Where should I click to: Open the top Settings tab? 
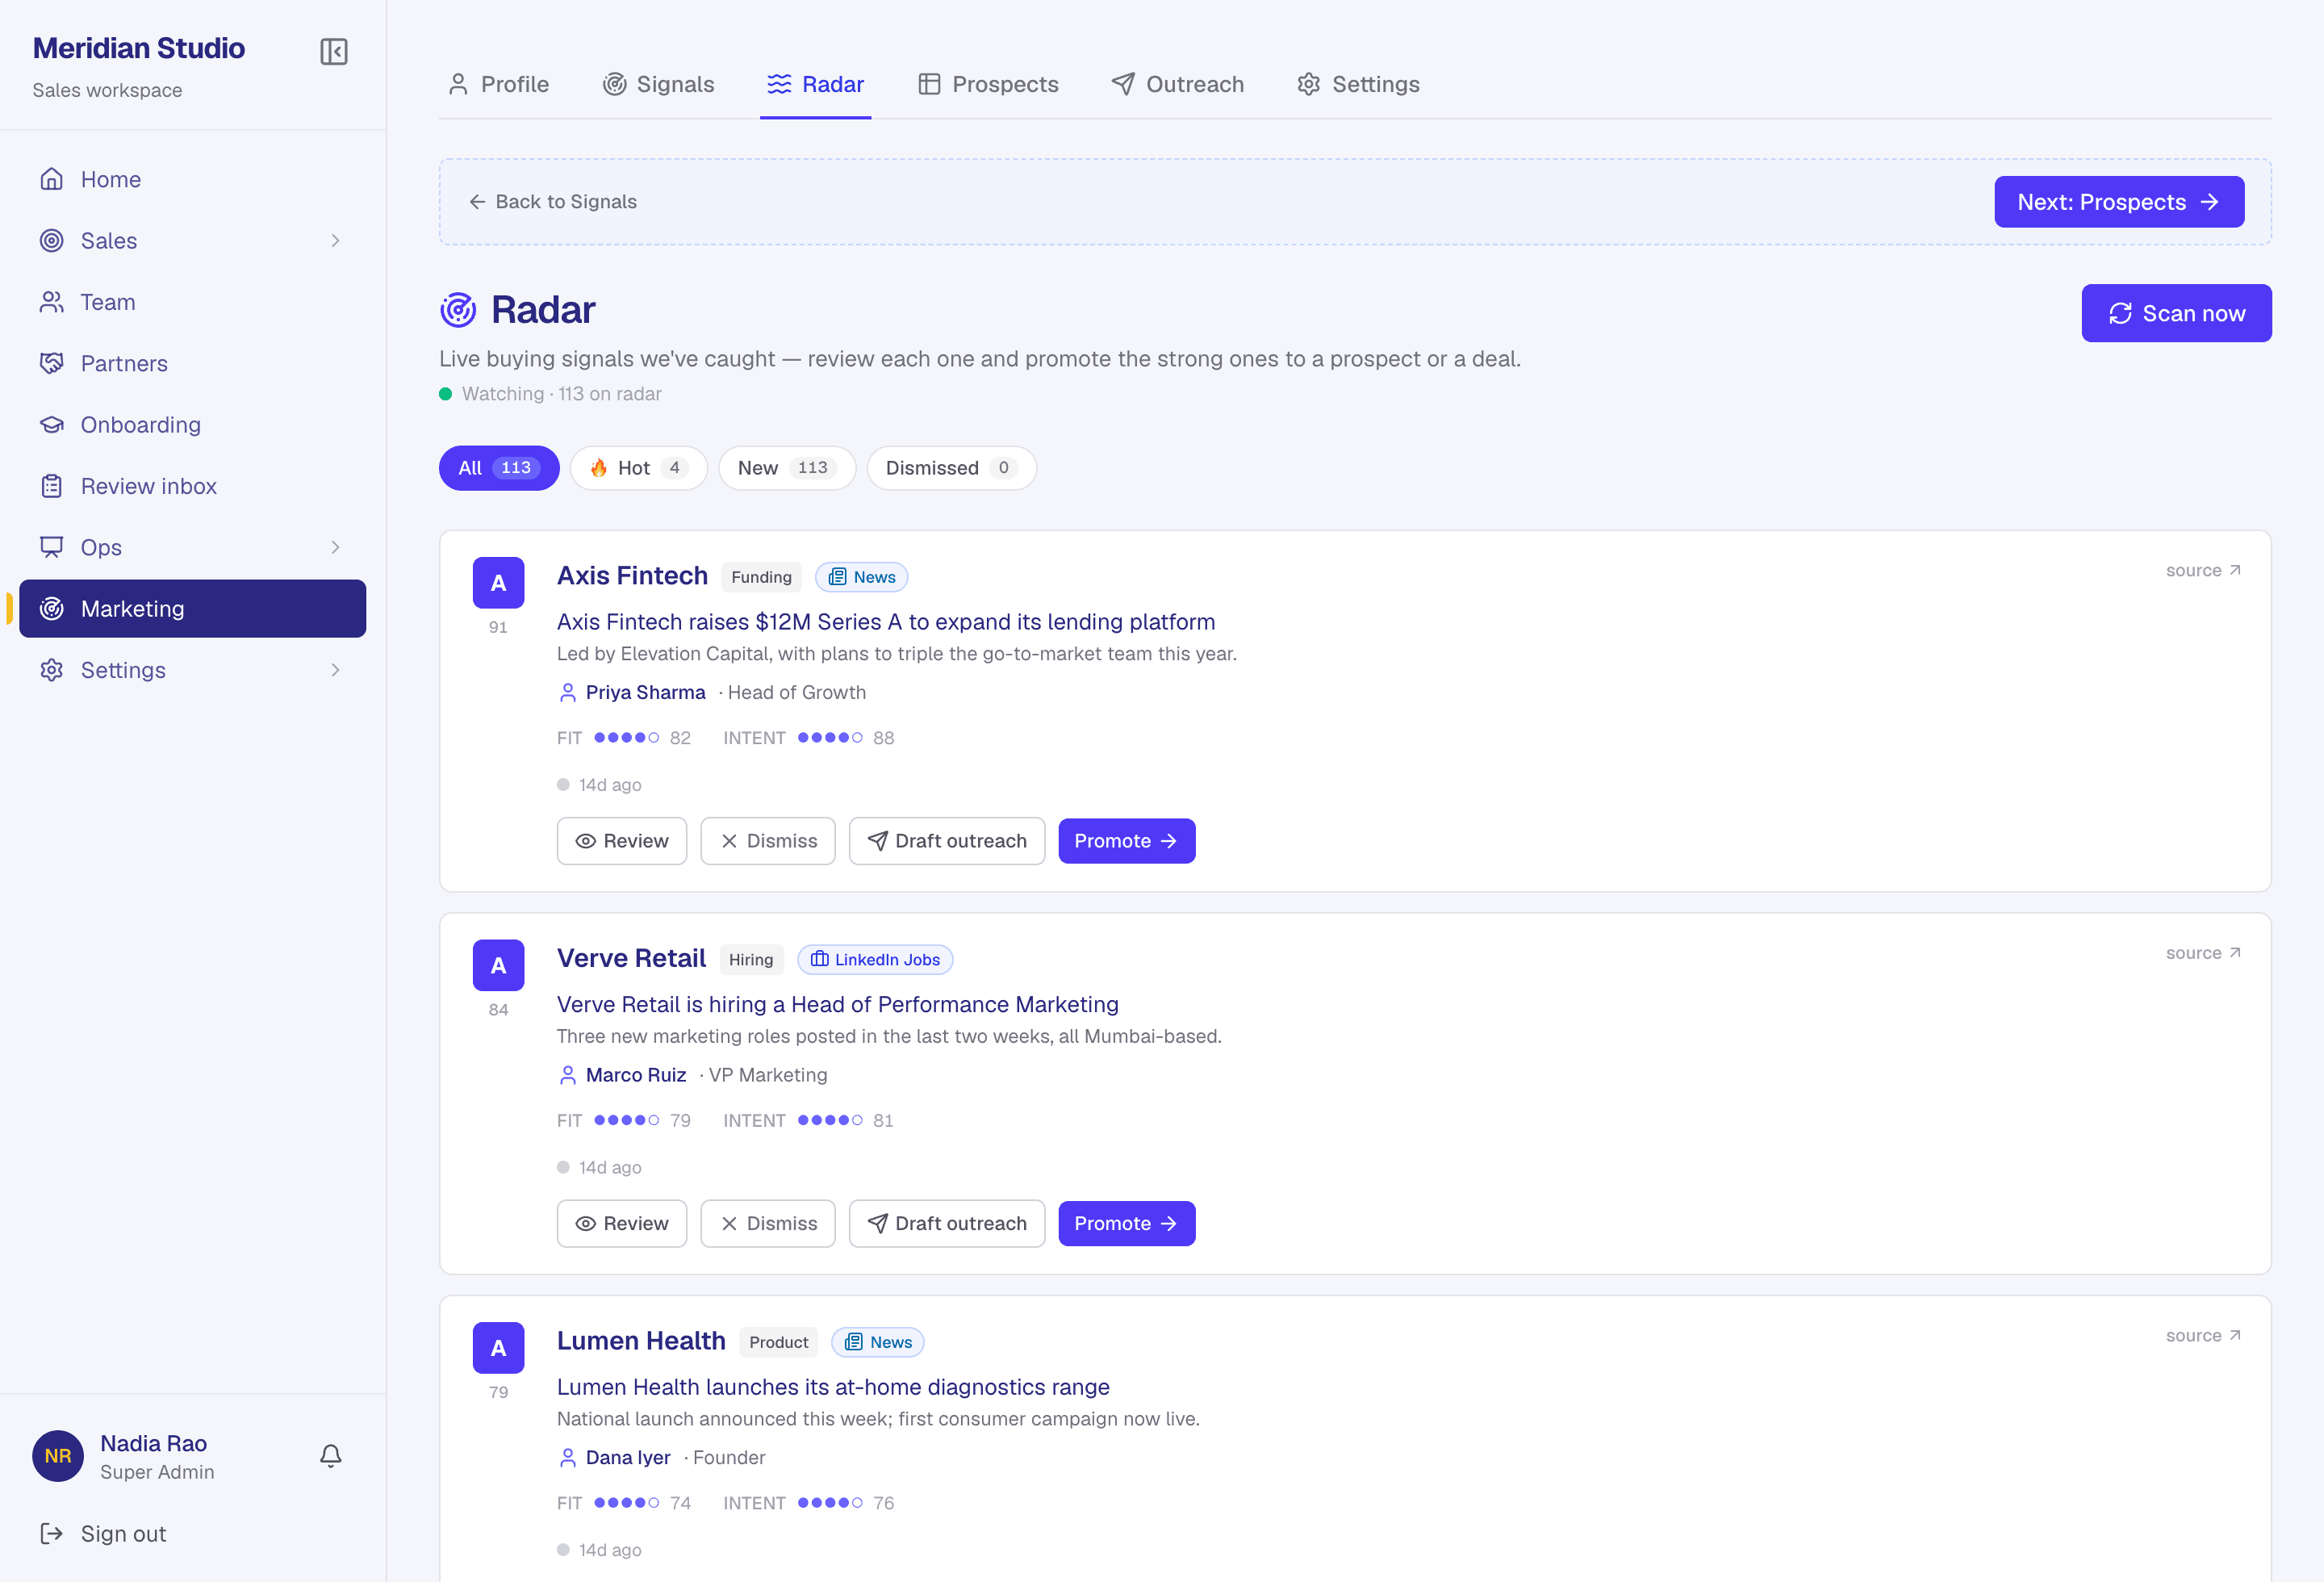pos(1358,84)
